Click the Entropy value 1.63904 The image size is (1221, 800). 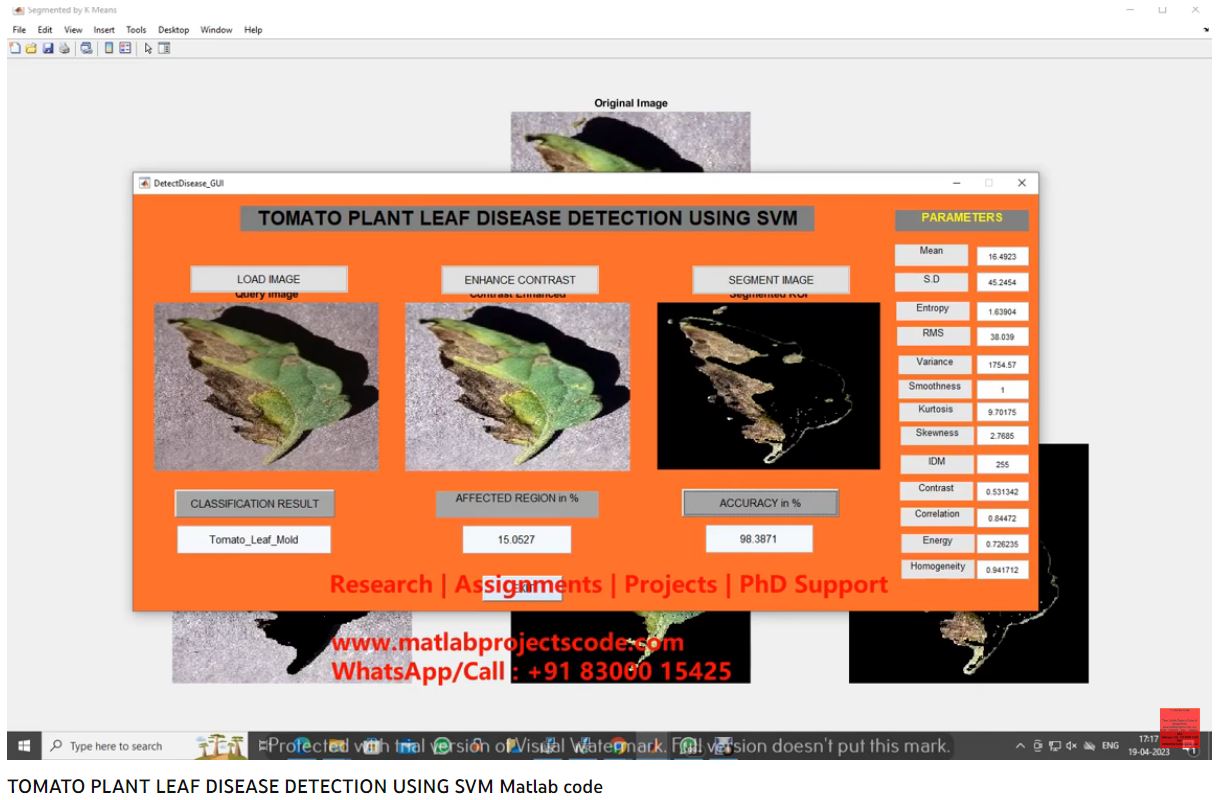pyautogui.click(x=1002, y=312)
